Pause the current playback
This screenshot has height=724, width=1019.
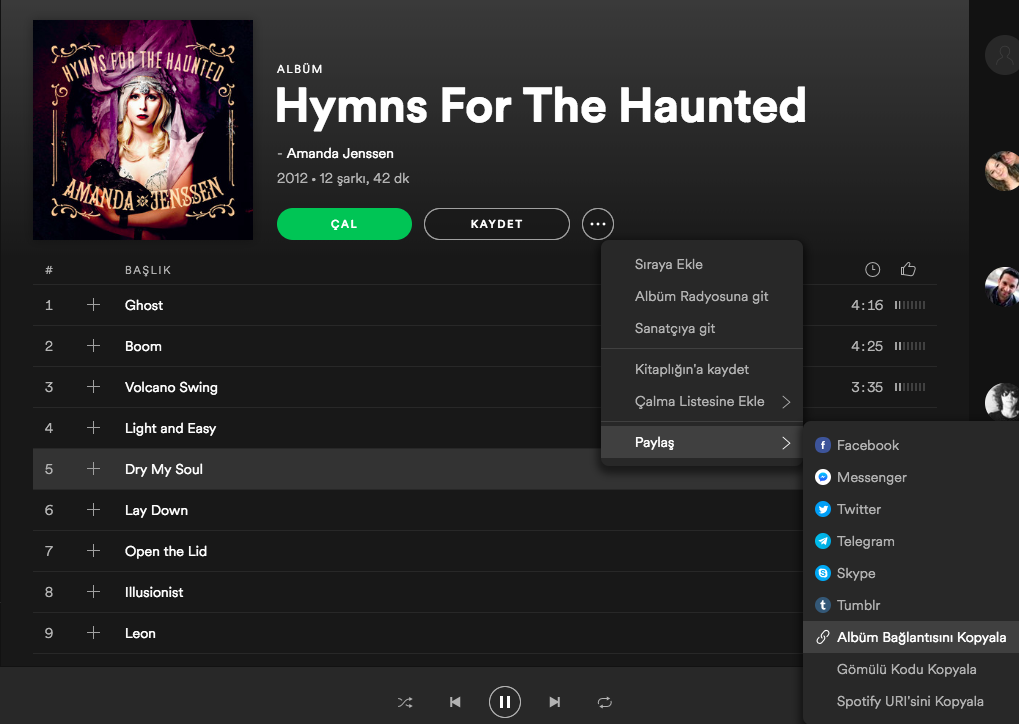pos(505,702)
